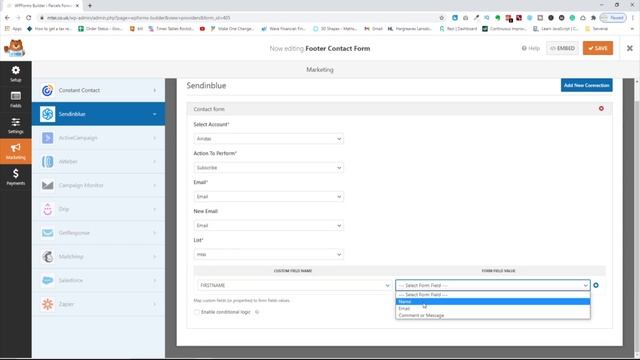This screenshot has height=360, width=640.
Task: Choose Email from the form field list
Action: click(493, 309)
